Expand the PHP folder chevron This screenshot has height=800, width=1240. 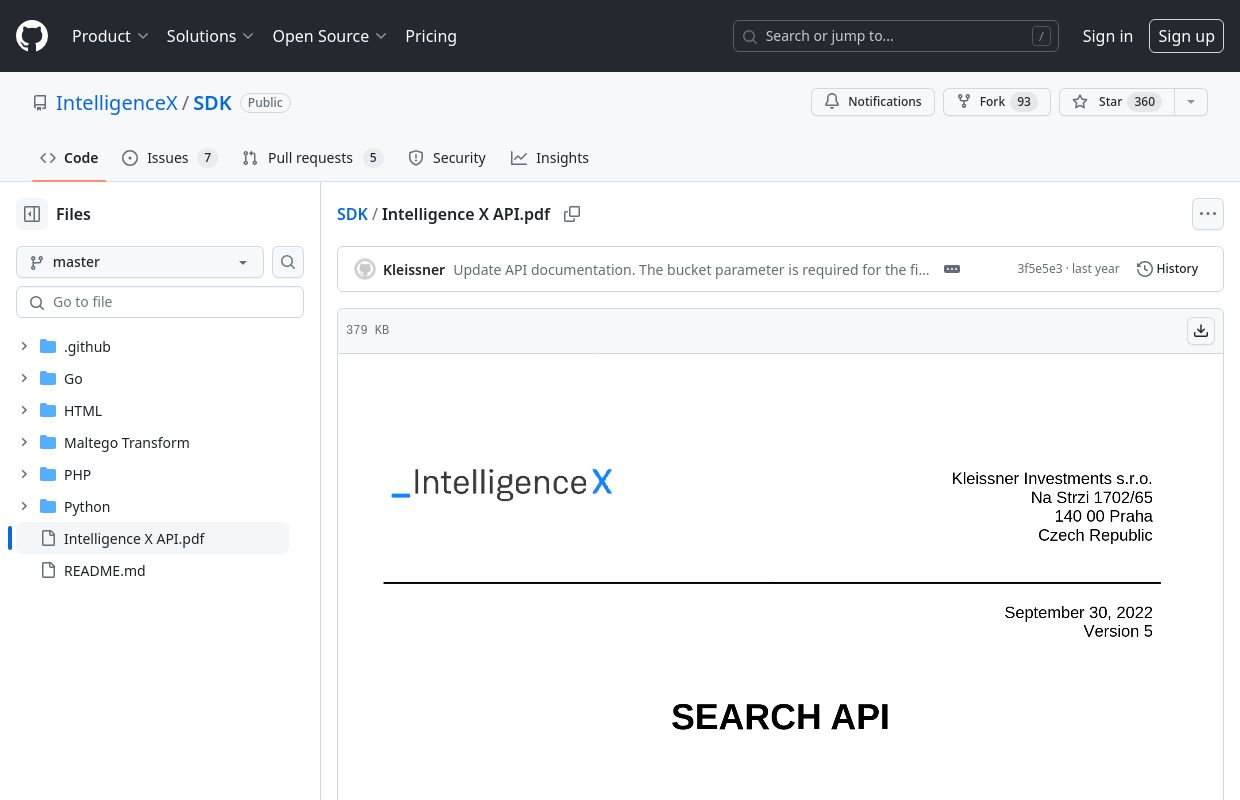(x=24, y=475)
